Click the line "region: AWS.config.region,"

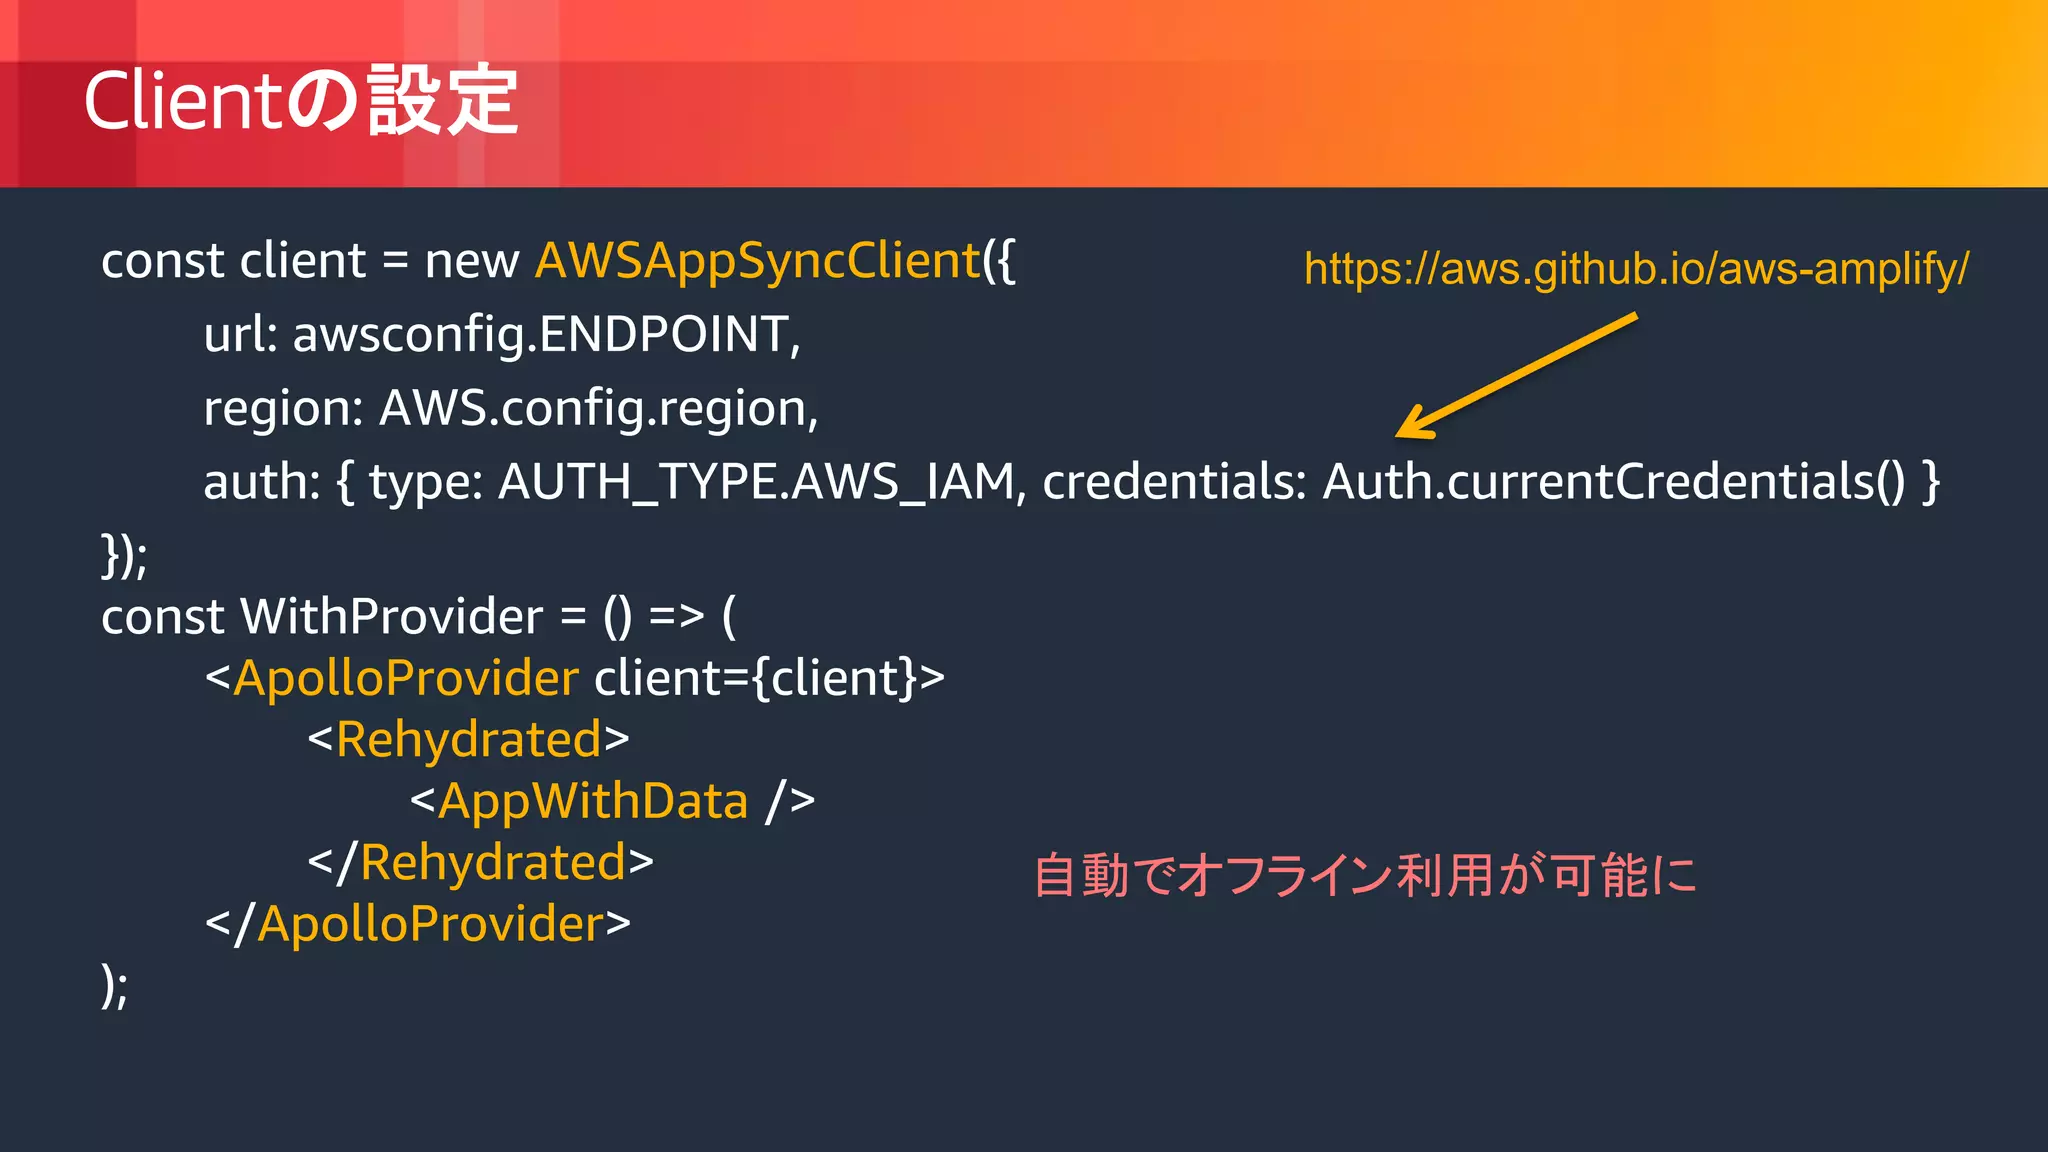[x=511, y=409]
